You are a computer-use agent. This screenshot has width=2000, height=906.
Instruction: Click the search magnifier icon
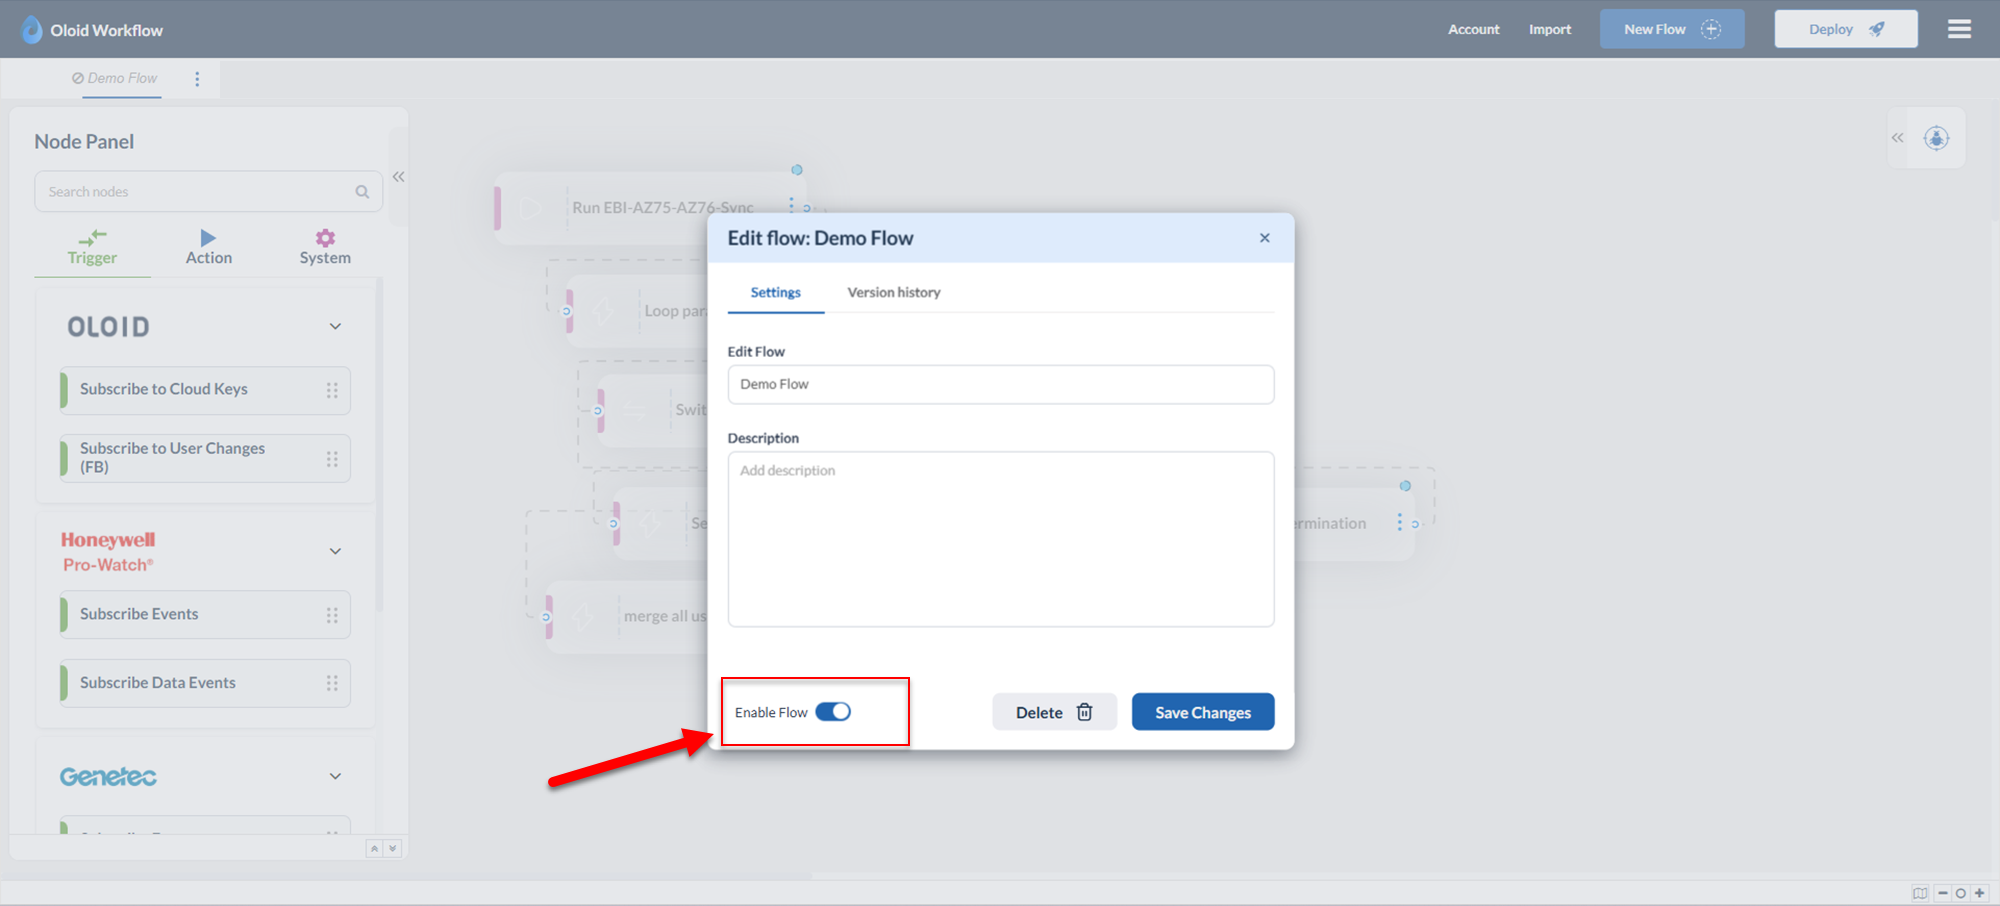362,192
